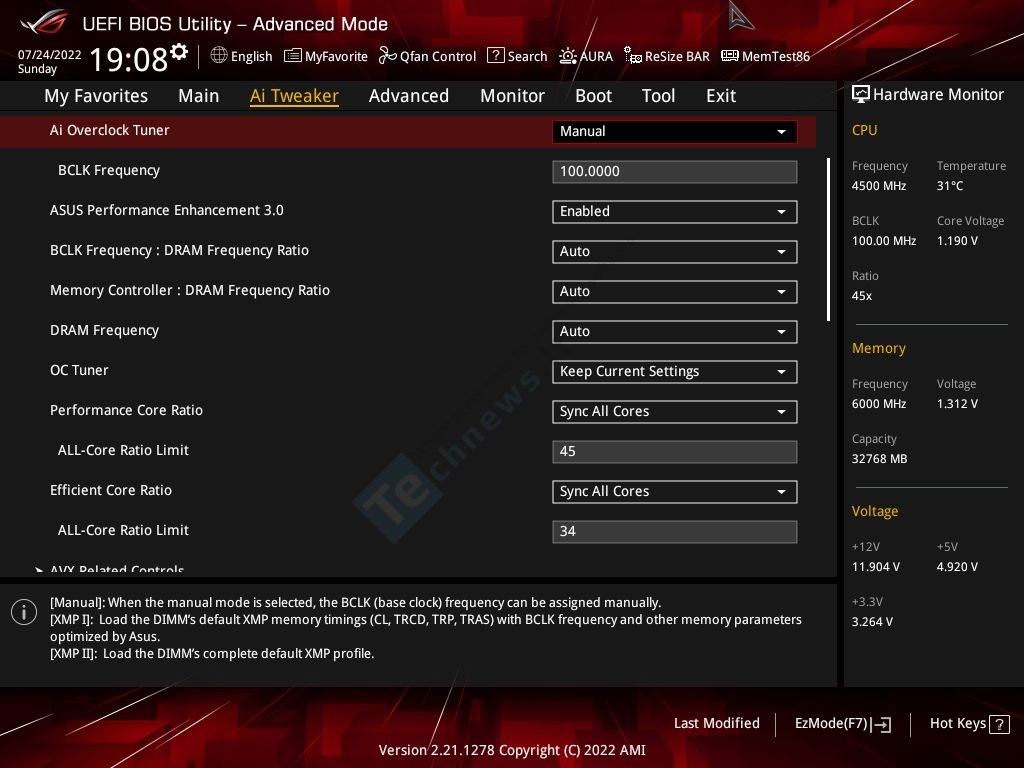Switch to Boot tab
Screen dimensions: 1024x768
tap(594, 96)
